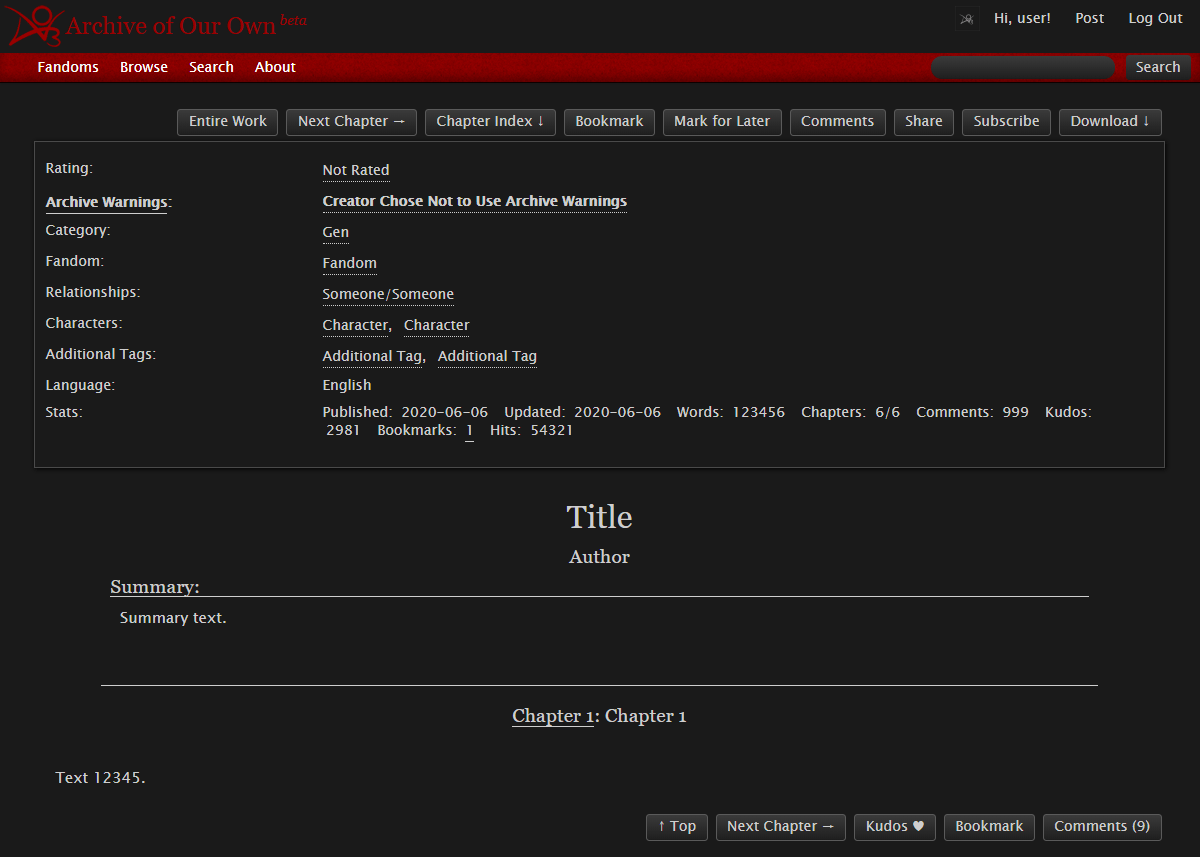This screenshot has height=857, width=1200.
Task: View the work's bookmarks via the count link
Action: coord(469,430)
